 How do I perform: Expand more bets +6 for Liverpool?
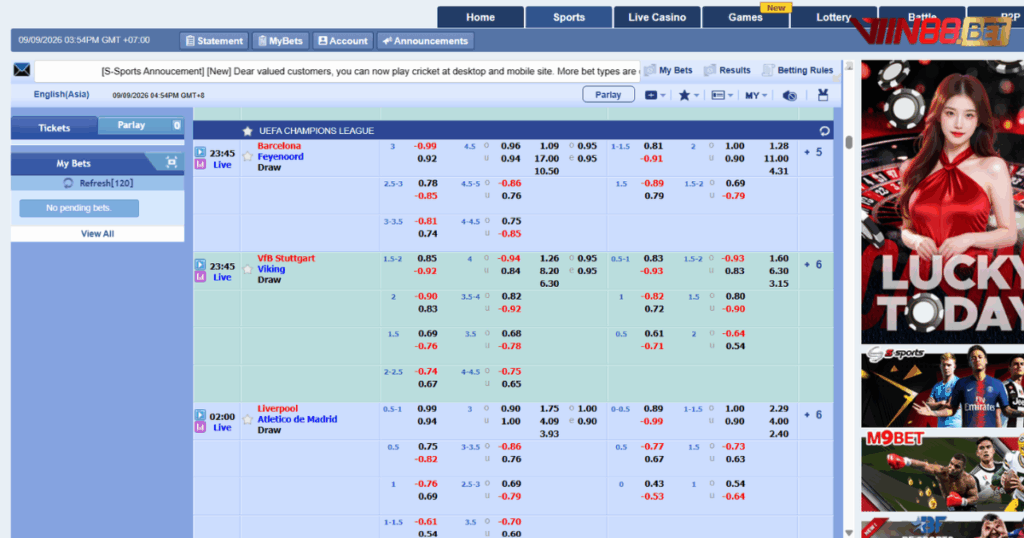click(813, 415)
